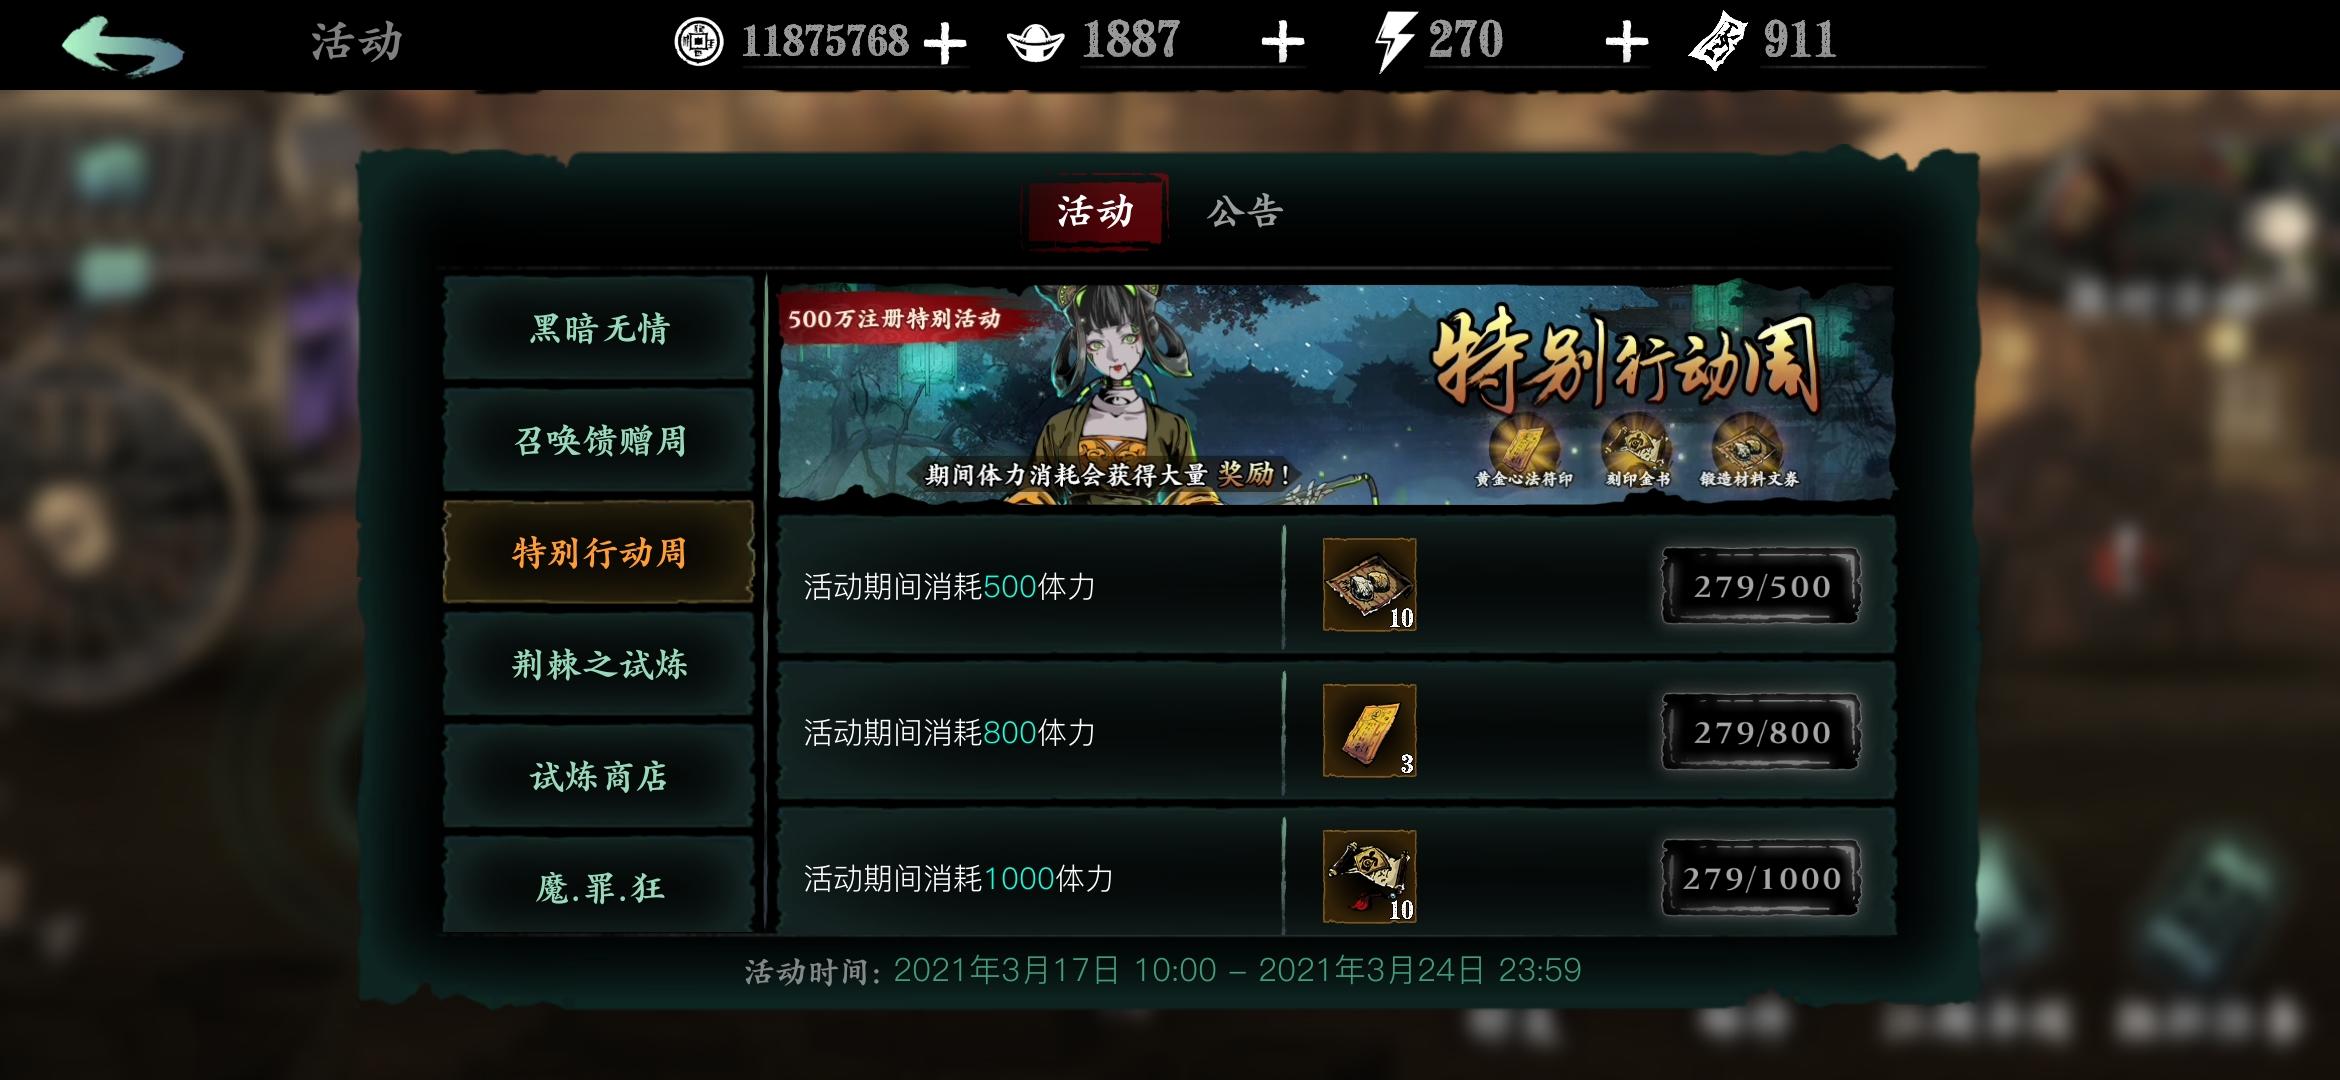Image resolution: width=2340 pixels, height=1080 pixels.
Task: Open the 试炼商店 entry
Action: [598, 776]
